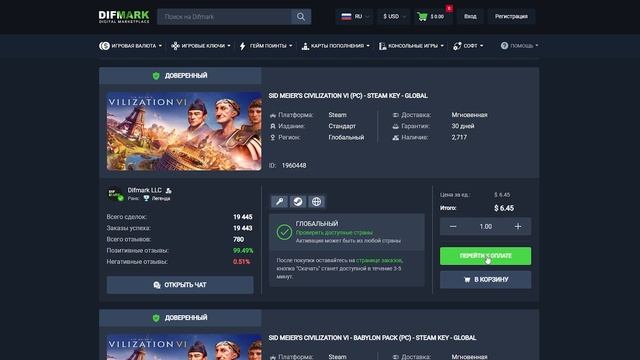Click the Регистрация button

pyautogui.click(x=511, y=17)
